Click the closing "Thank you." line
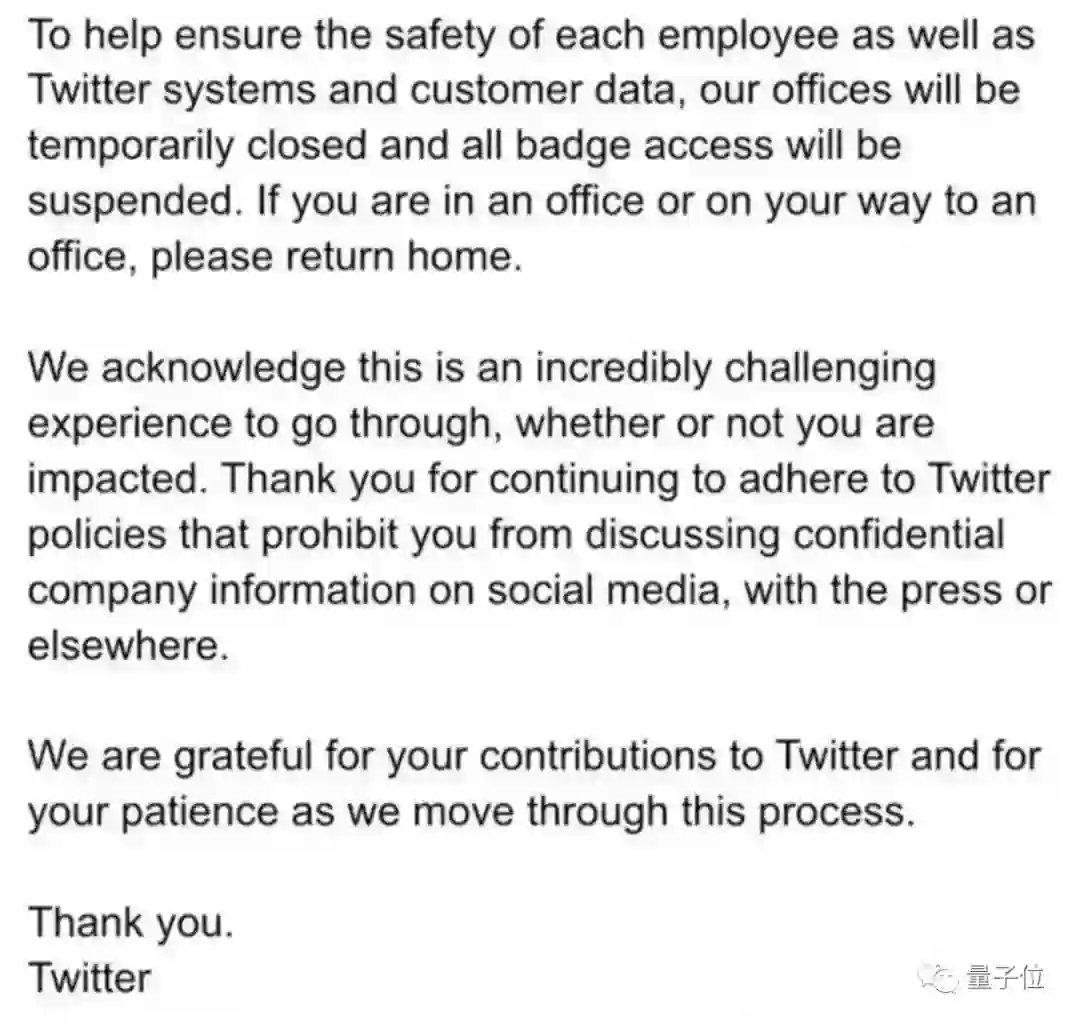This screenshot has height=1025, width=1080. click(x=130, y=921)
